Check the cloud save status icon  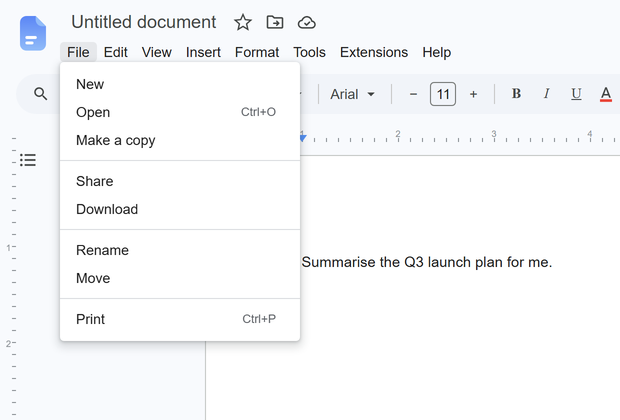click(306, 23)
